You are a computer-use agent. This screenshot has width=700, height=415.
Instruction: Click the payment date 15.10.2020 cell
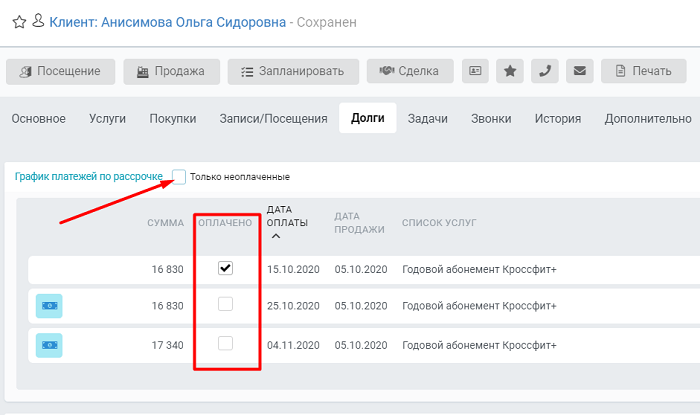293,270
